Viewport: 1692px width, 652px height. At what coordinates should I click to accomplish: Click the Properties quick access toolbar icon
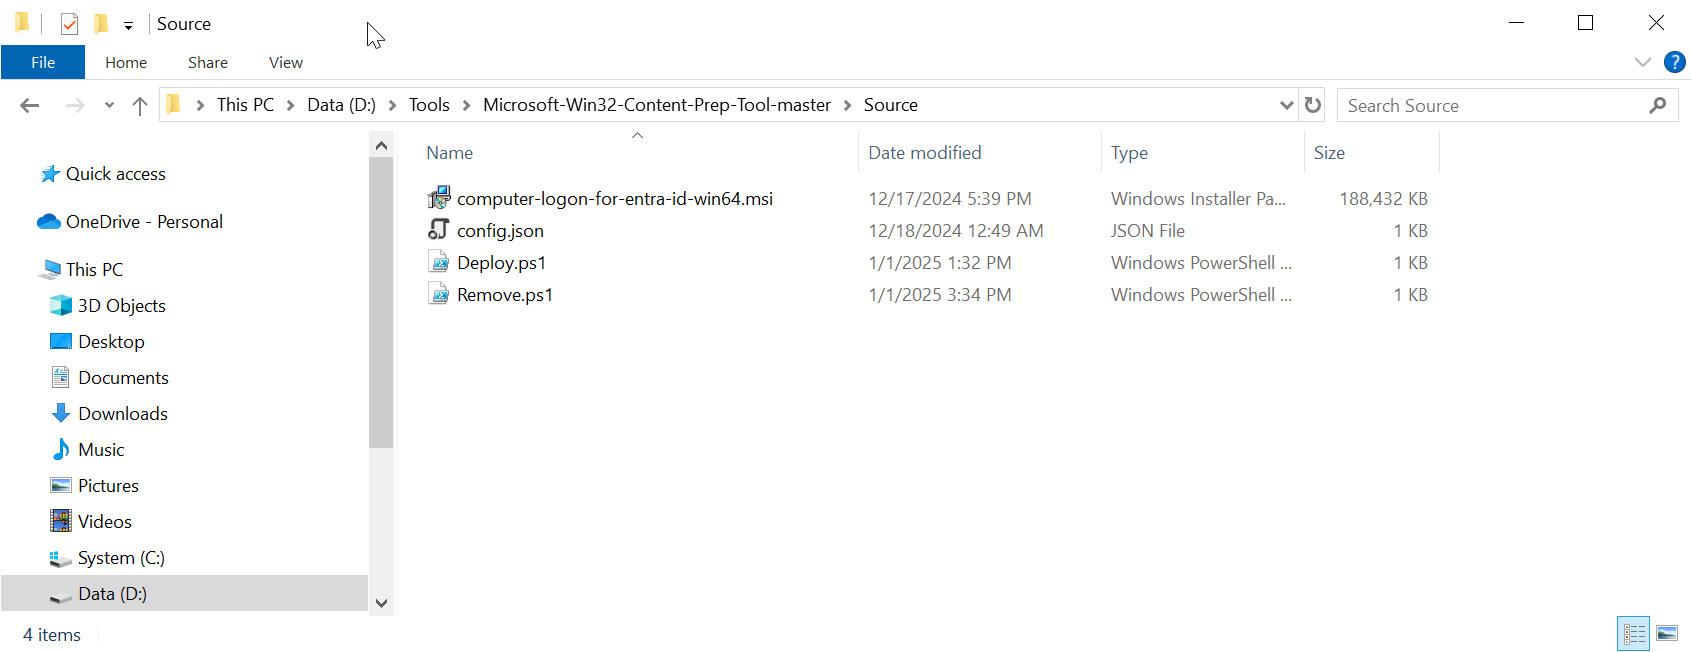(x=69, y=24)
